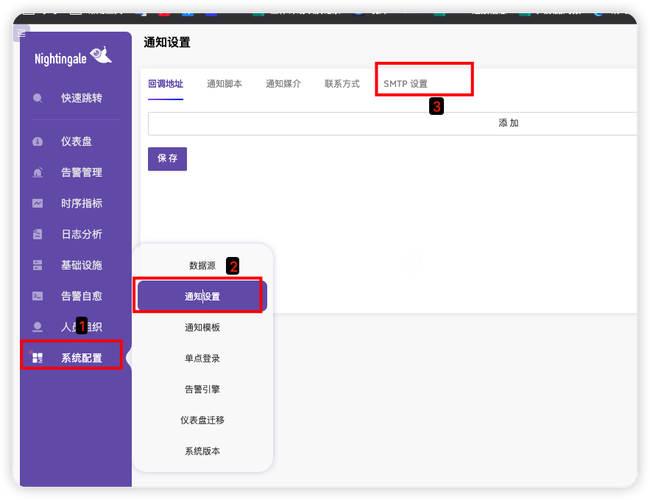
Task: Select 通知模板 in the submenu
Action: click(202, 328)
